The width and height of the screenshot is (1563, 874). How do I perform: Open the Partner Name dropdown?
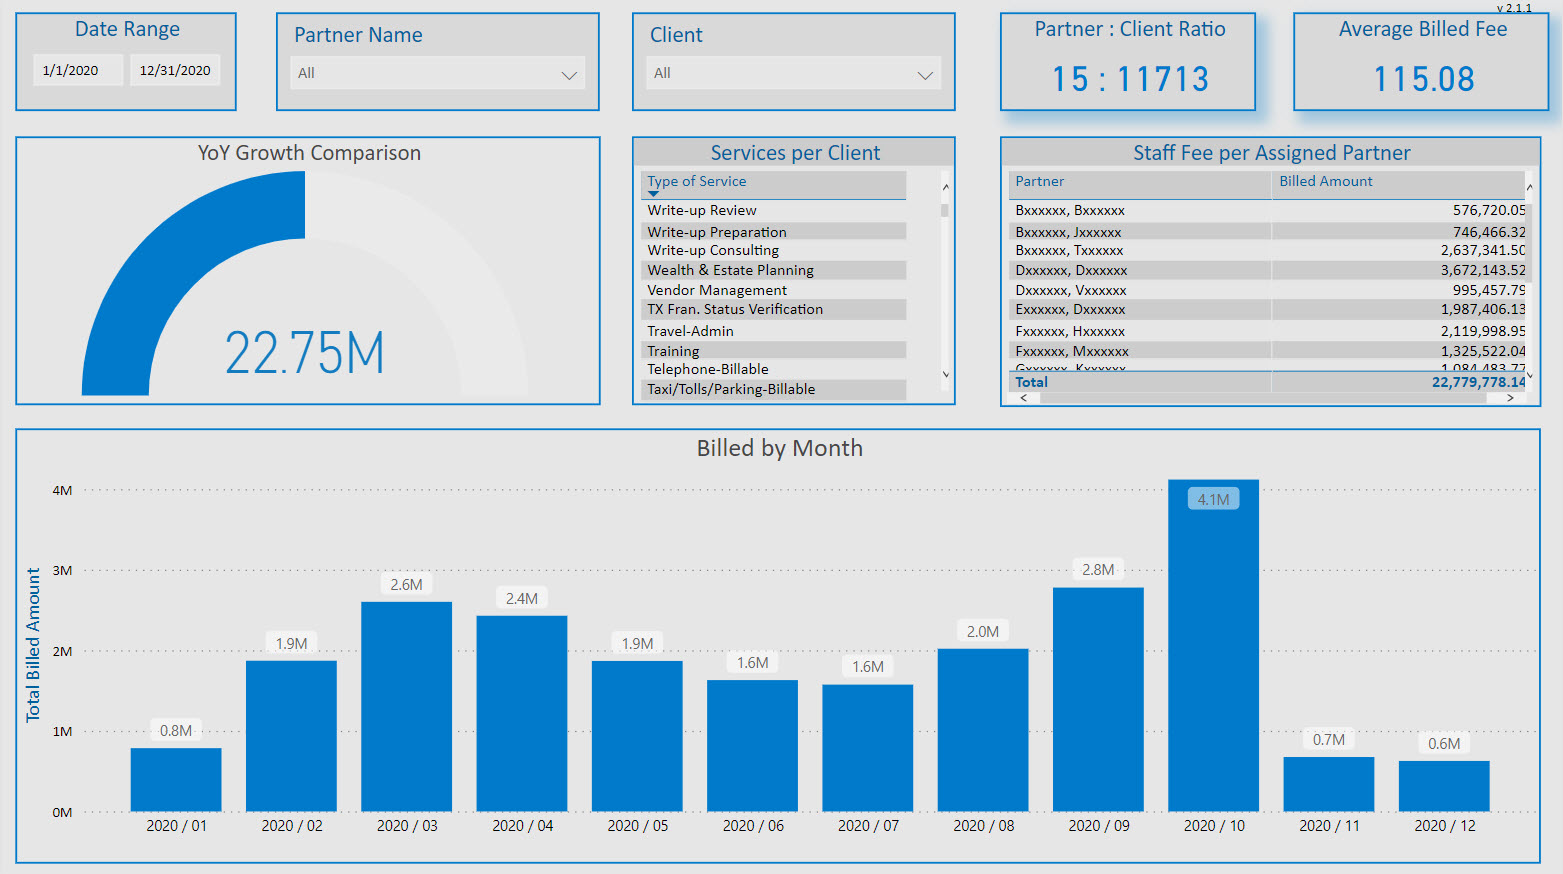tap(569, 73)
